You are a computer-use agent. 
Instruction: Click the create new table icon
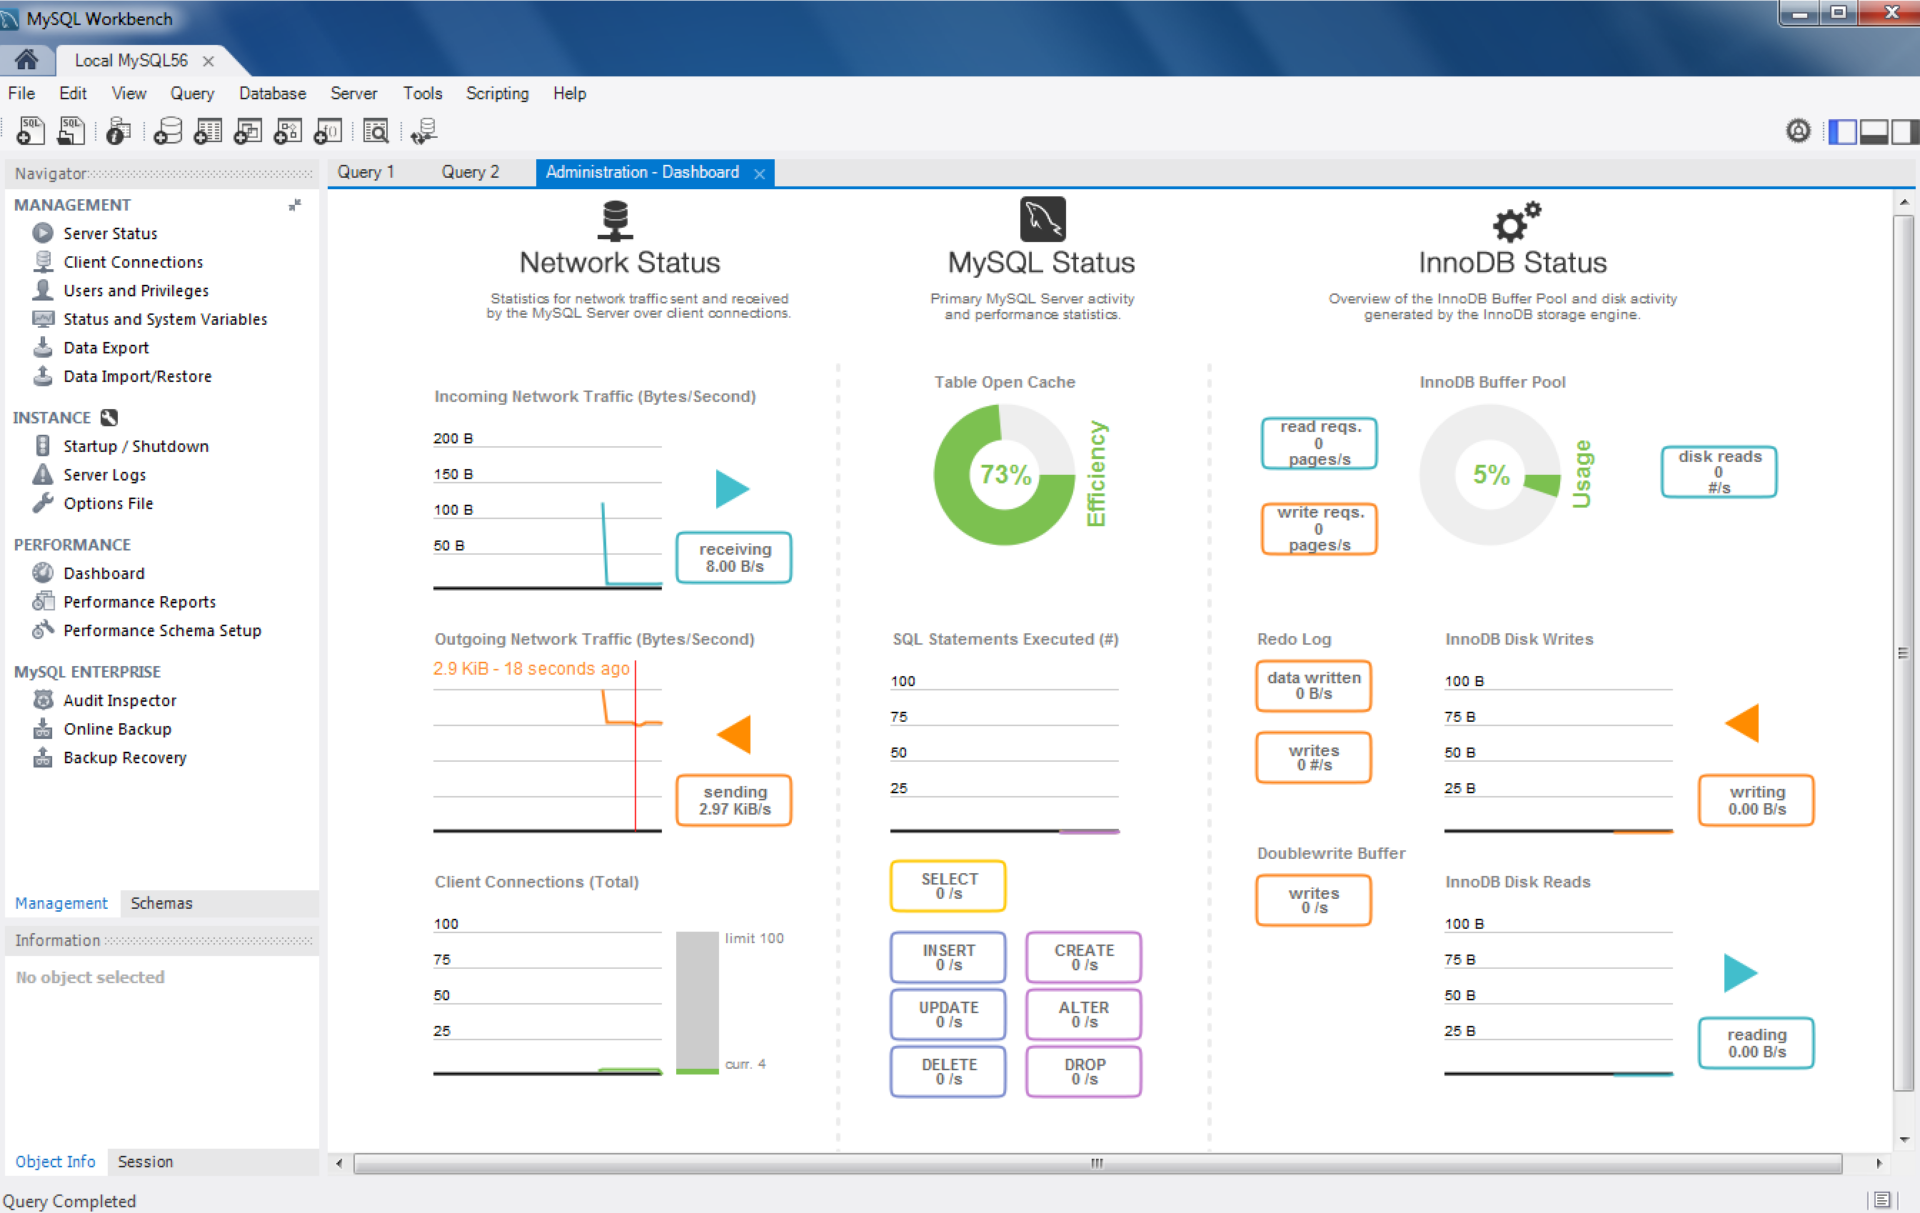[208, 131]
